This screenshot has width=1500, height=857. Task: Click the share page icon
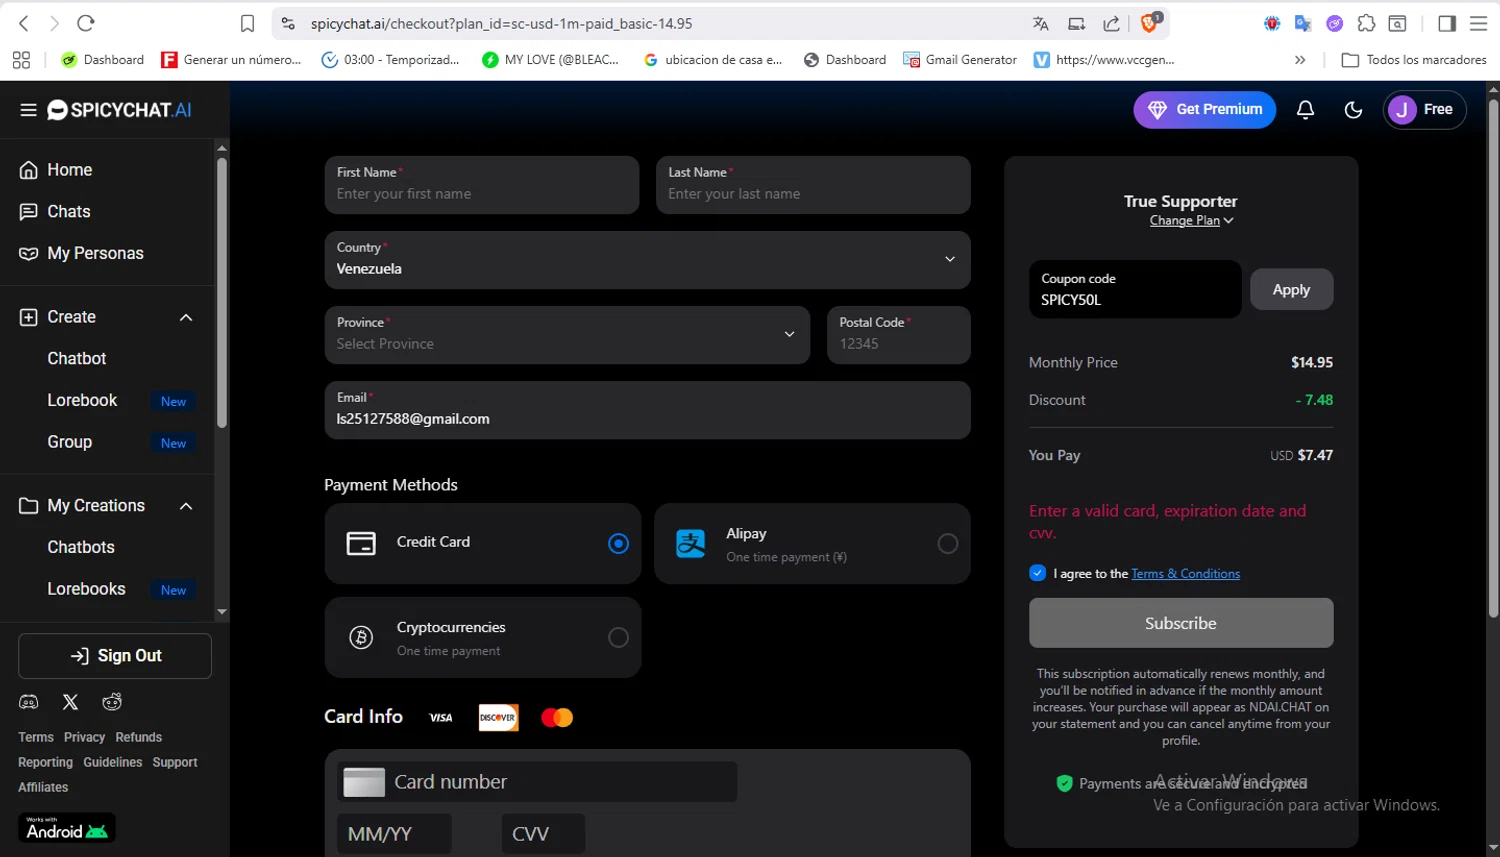tap(1111, 23)
